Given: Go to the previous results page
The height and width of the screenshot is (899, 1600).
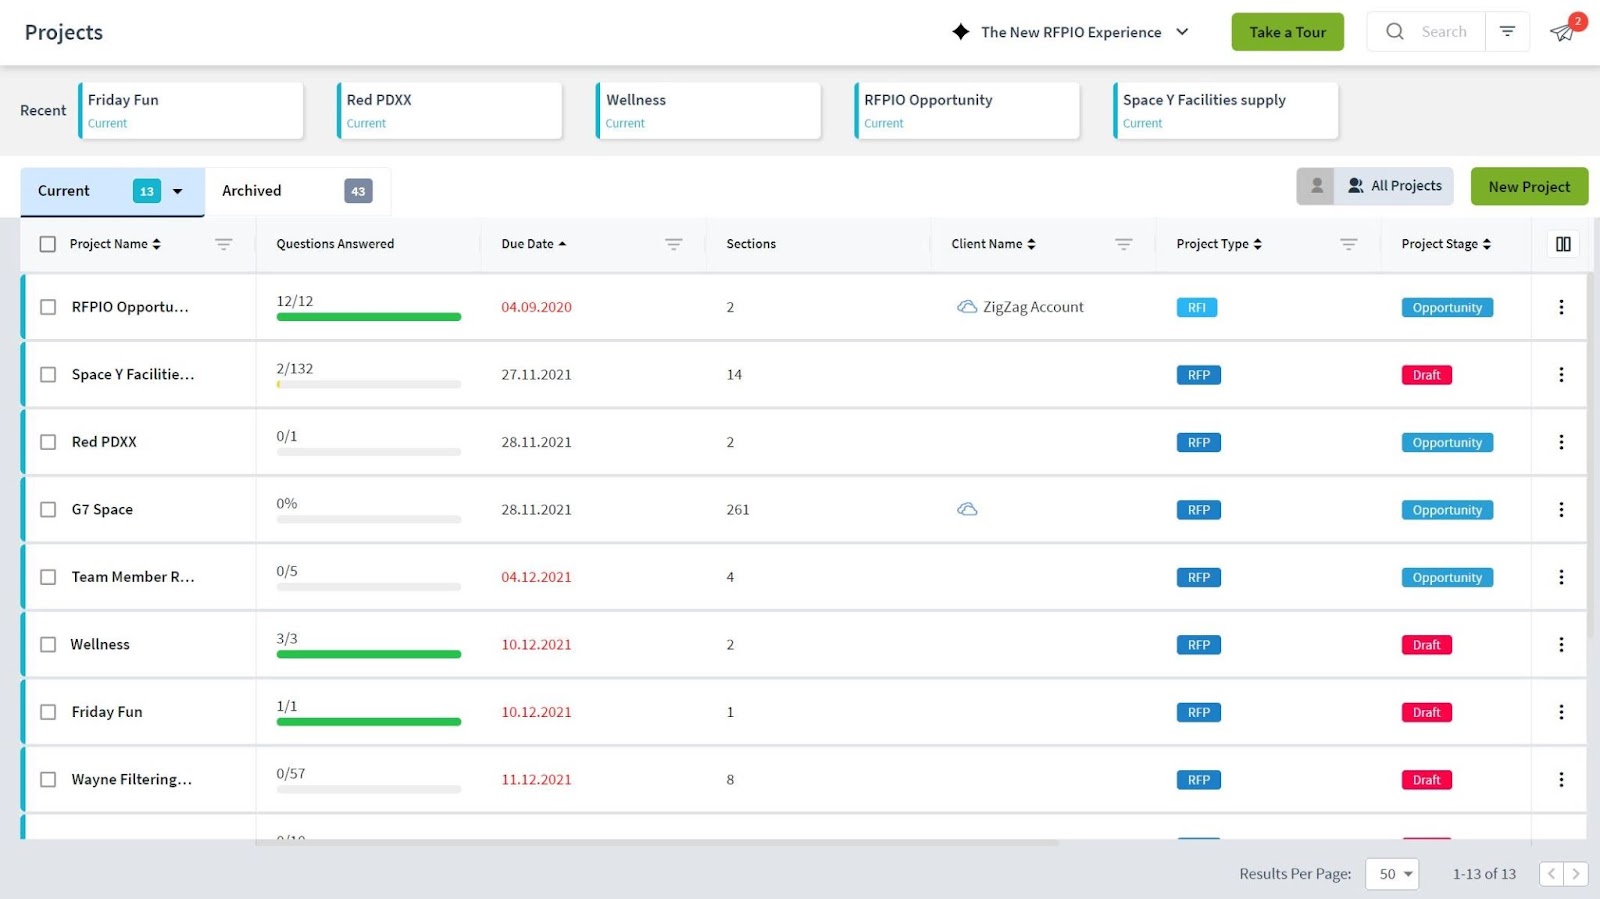Looking at the screenshot, I should pos(1551,874).
